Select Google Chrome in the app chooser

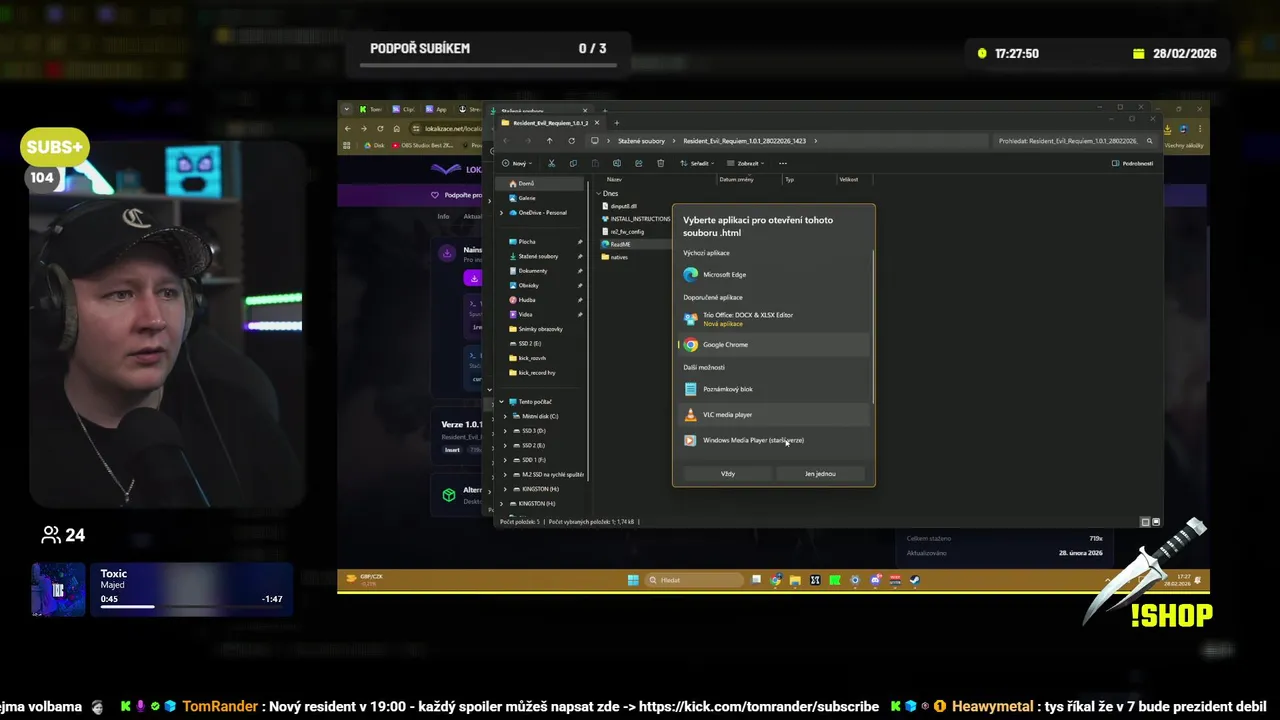click(x=772, y=344)
